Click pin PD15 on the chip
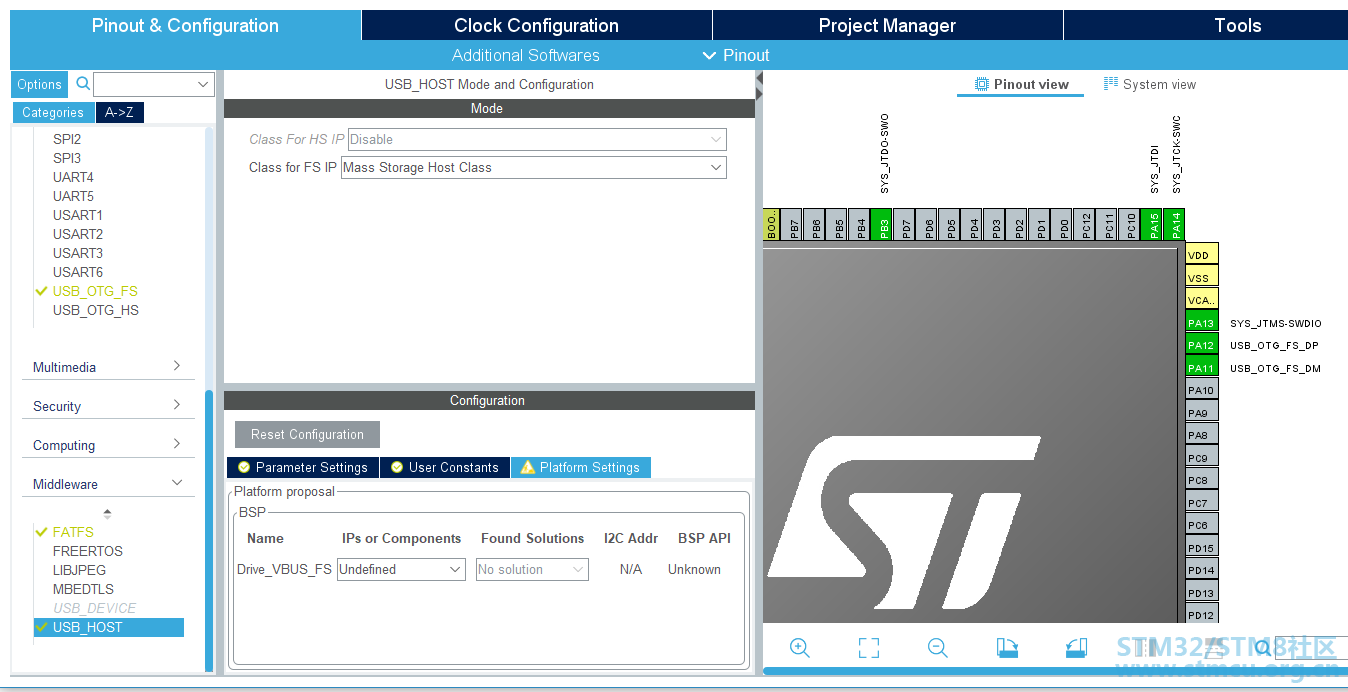Screen dimensions: 1348x692 coord(1201,548)
